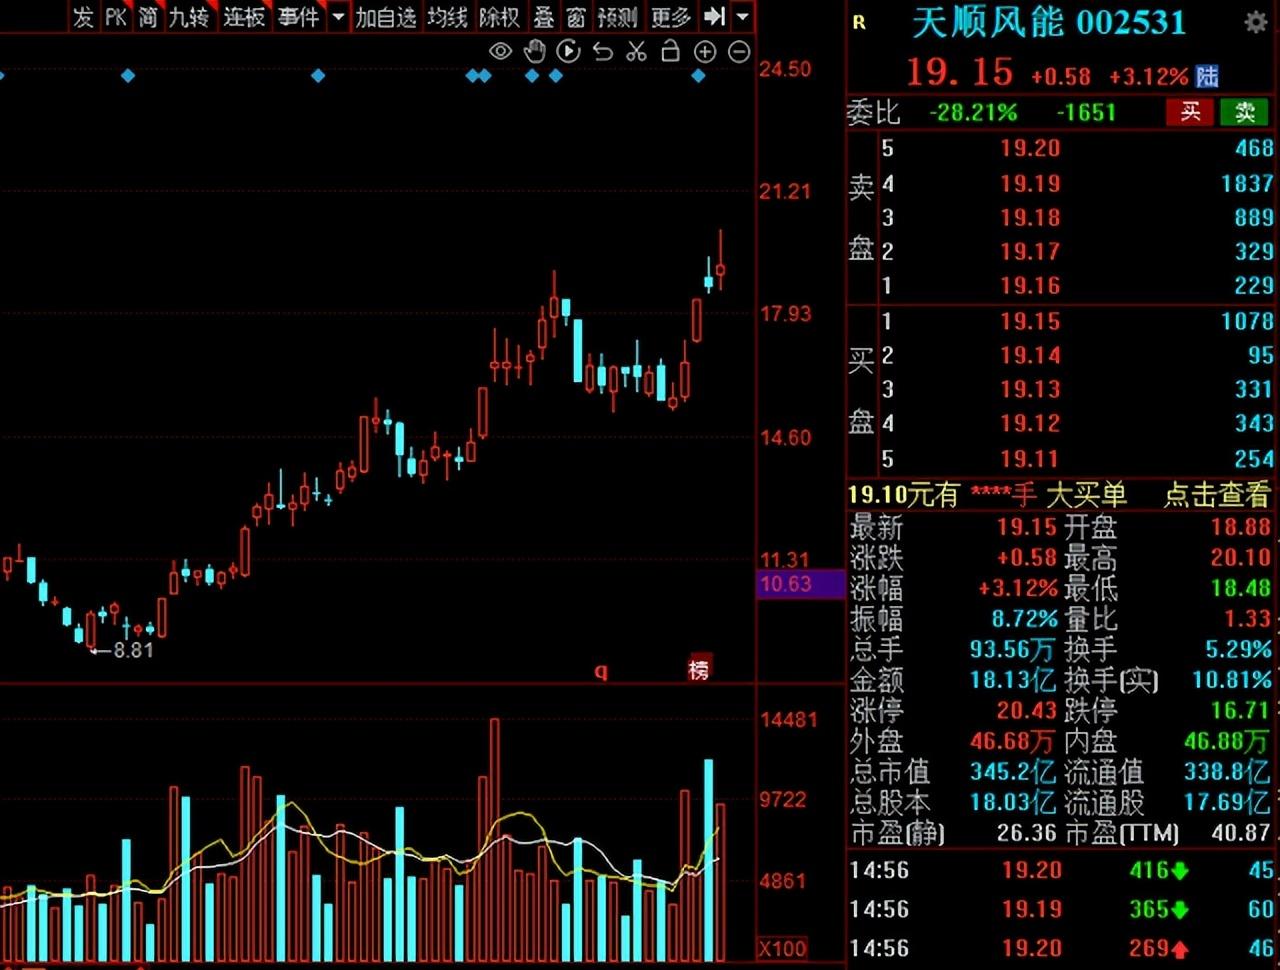Screen dimensions: 1280x970
Task: Click the 叠 overlay button
Action: coord(543,17)
